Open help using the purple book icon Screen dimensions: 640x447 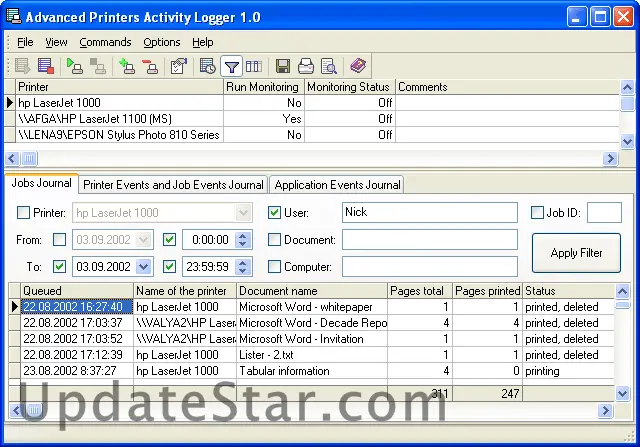[x=358, y=66]
